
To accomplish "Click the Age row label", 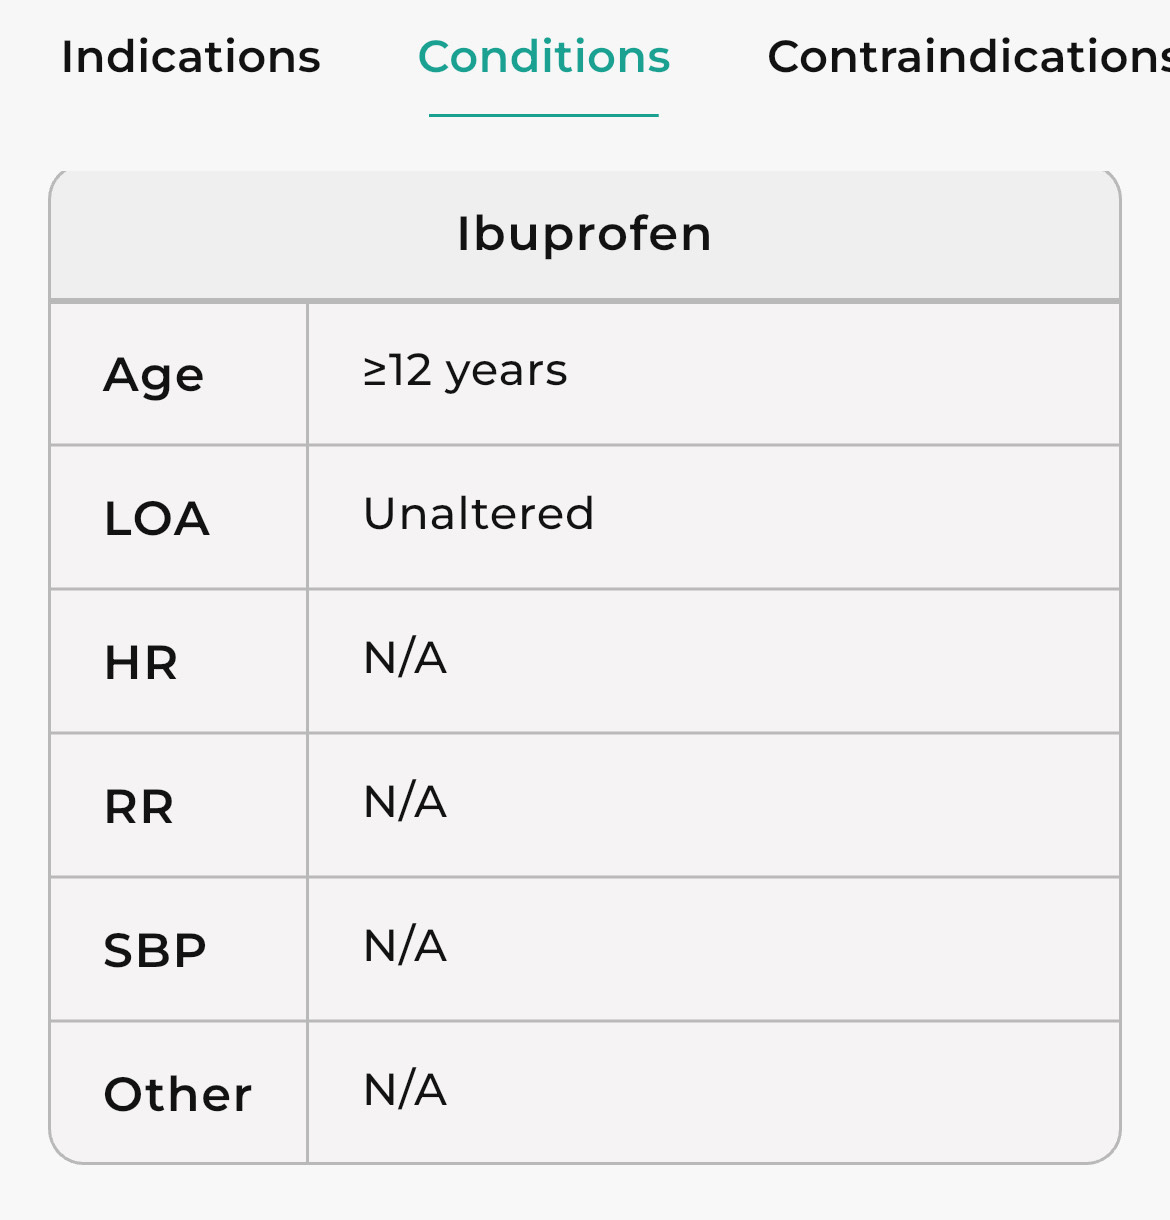I will point(154,376).
